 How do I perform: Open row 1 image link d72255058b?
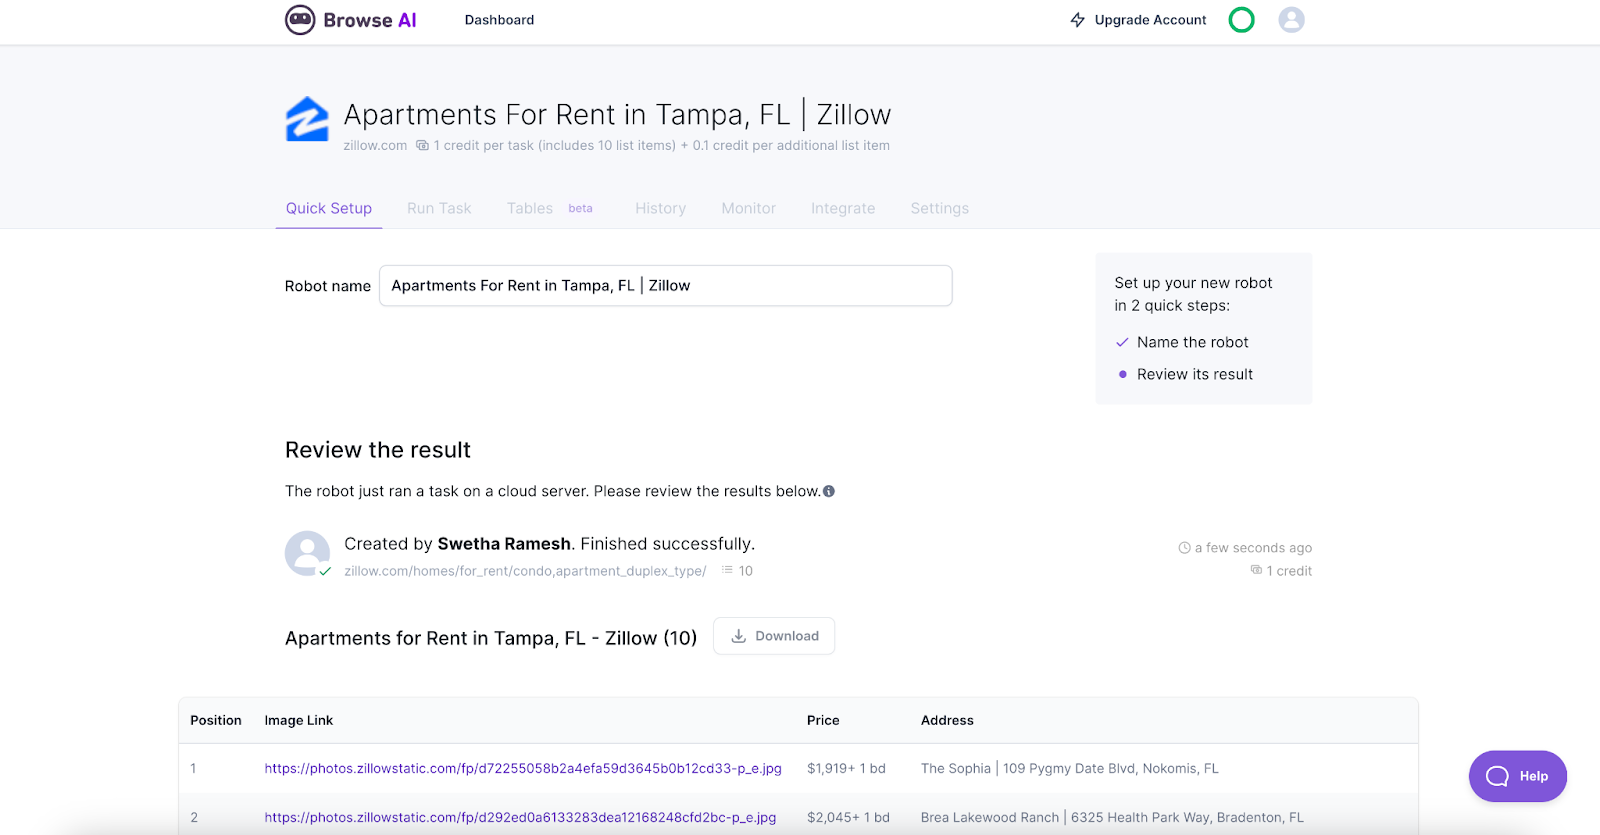523,769
